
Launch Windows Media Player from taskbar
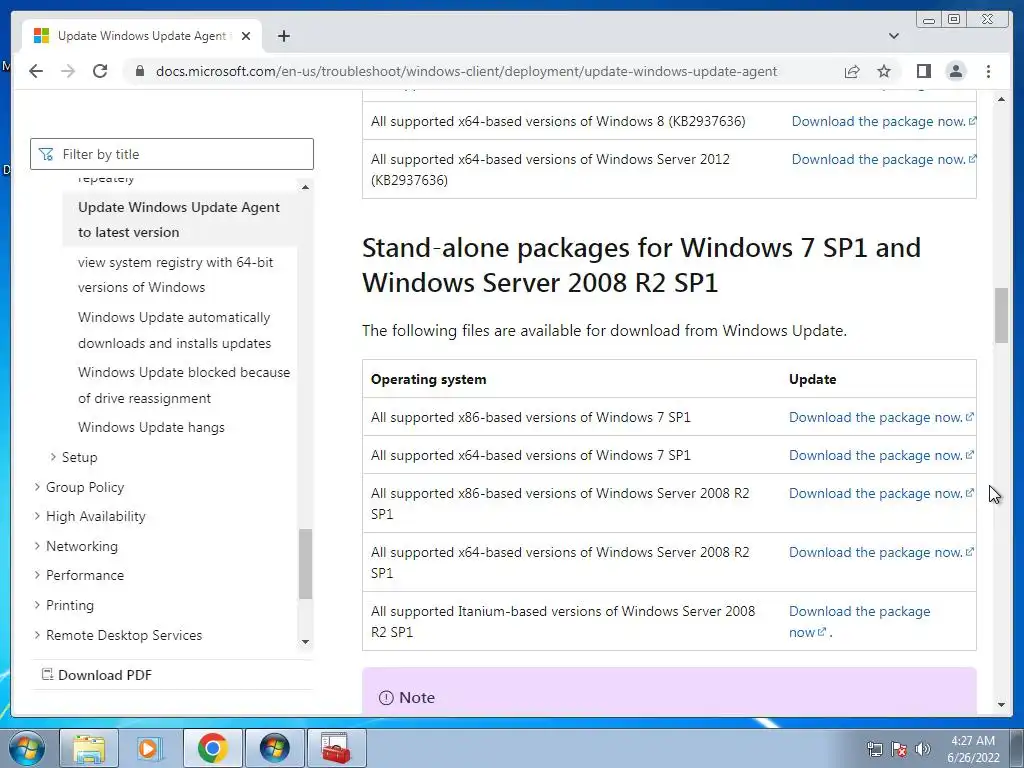pos(148,748)
